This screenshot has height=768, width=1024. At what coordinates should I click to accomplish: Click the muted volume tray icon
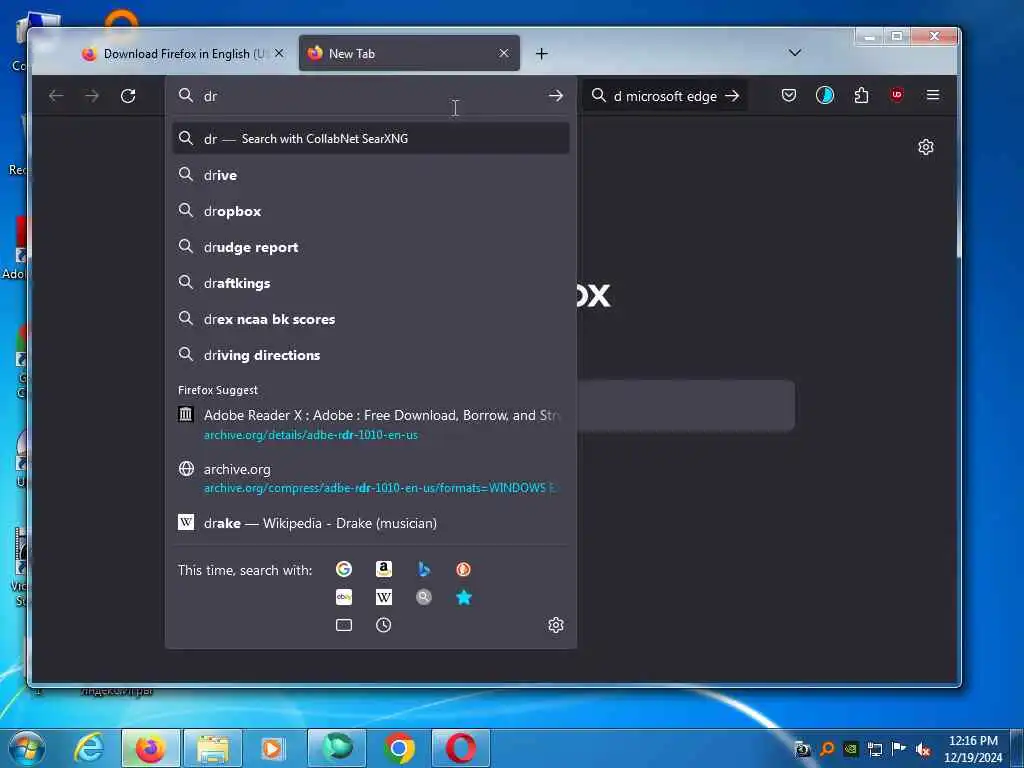tap(923, 749)
